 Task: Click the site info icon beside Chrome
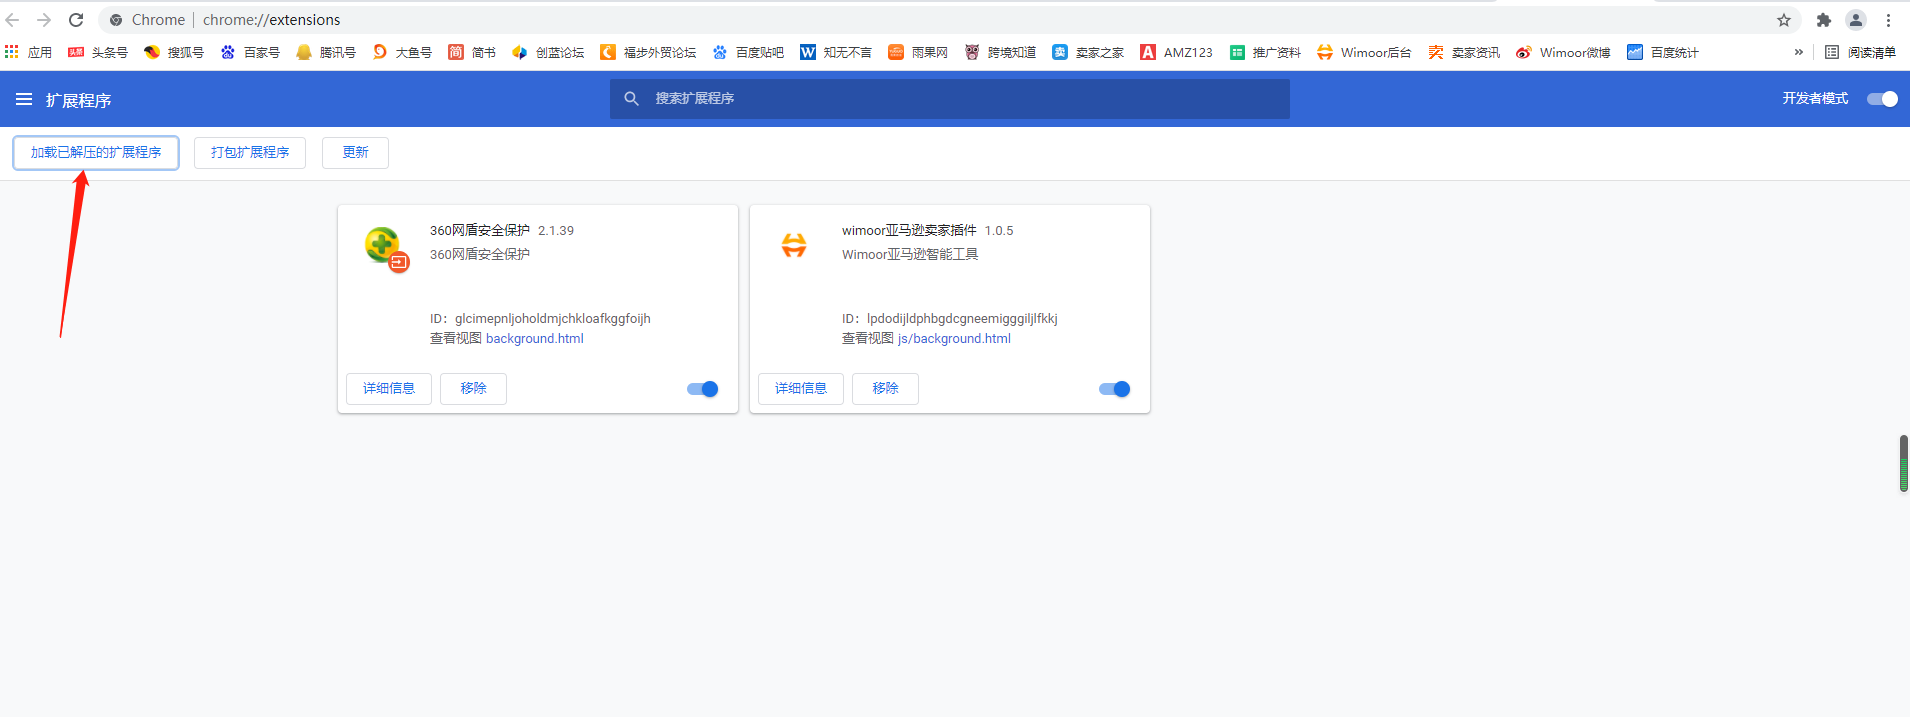pyautogui.click(x=116, y=20)
